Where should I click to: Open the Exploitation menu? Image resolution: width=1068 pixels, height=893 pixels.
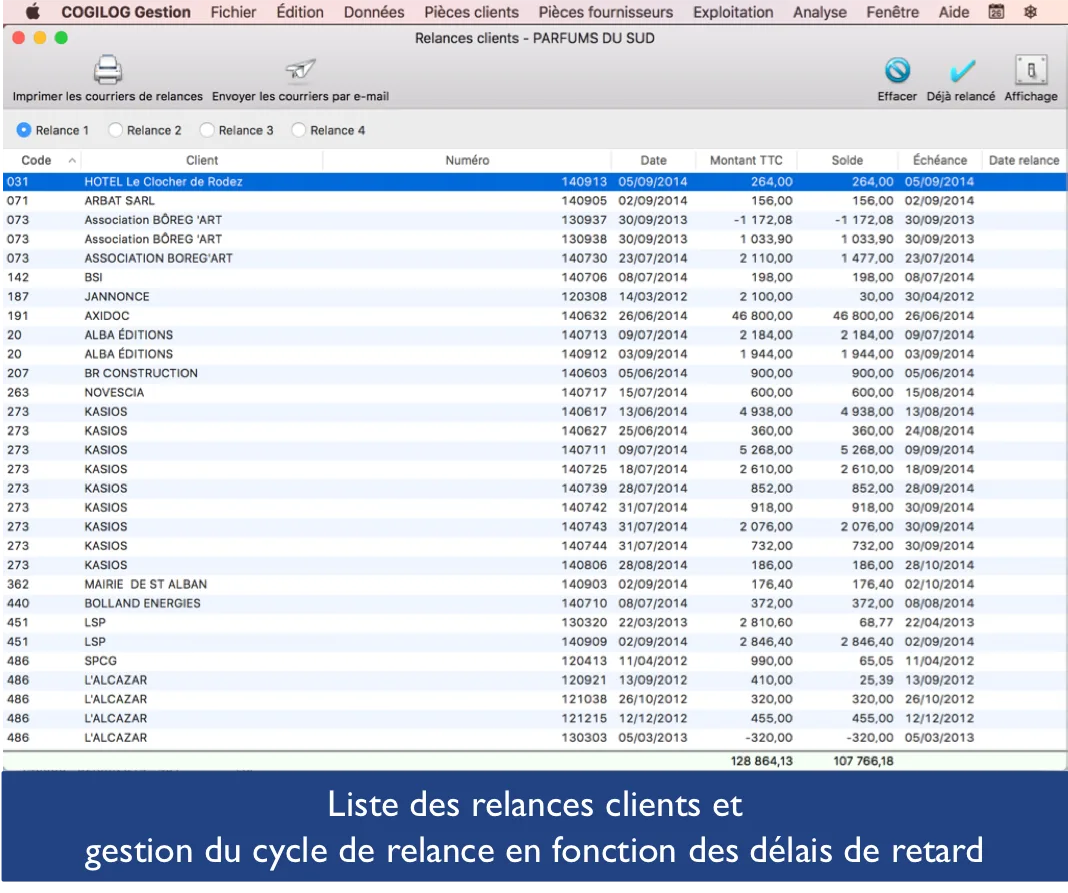click(733, 12)
